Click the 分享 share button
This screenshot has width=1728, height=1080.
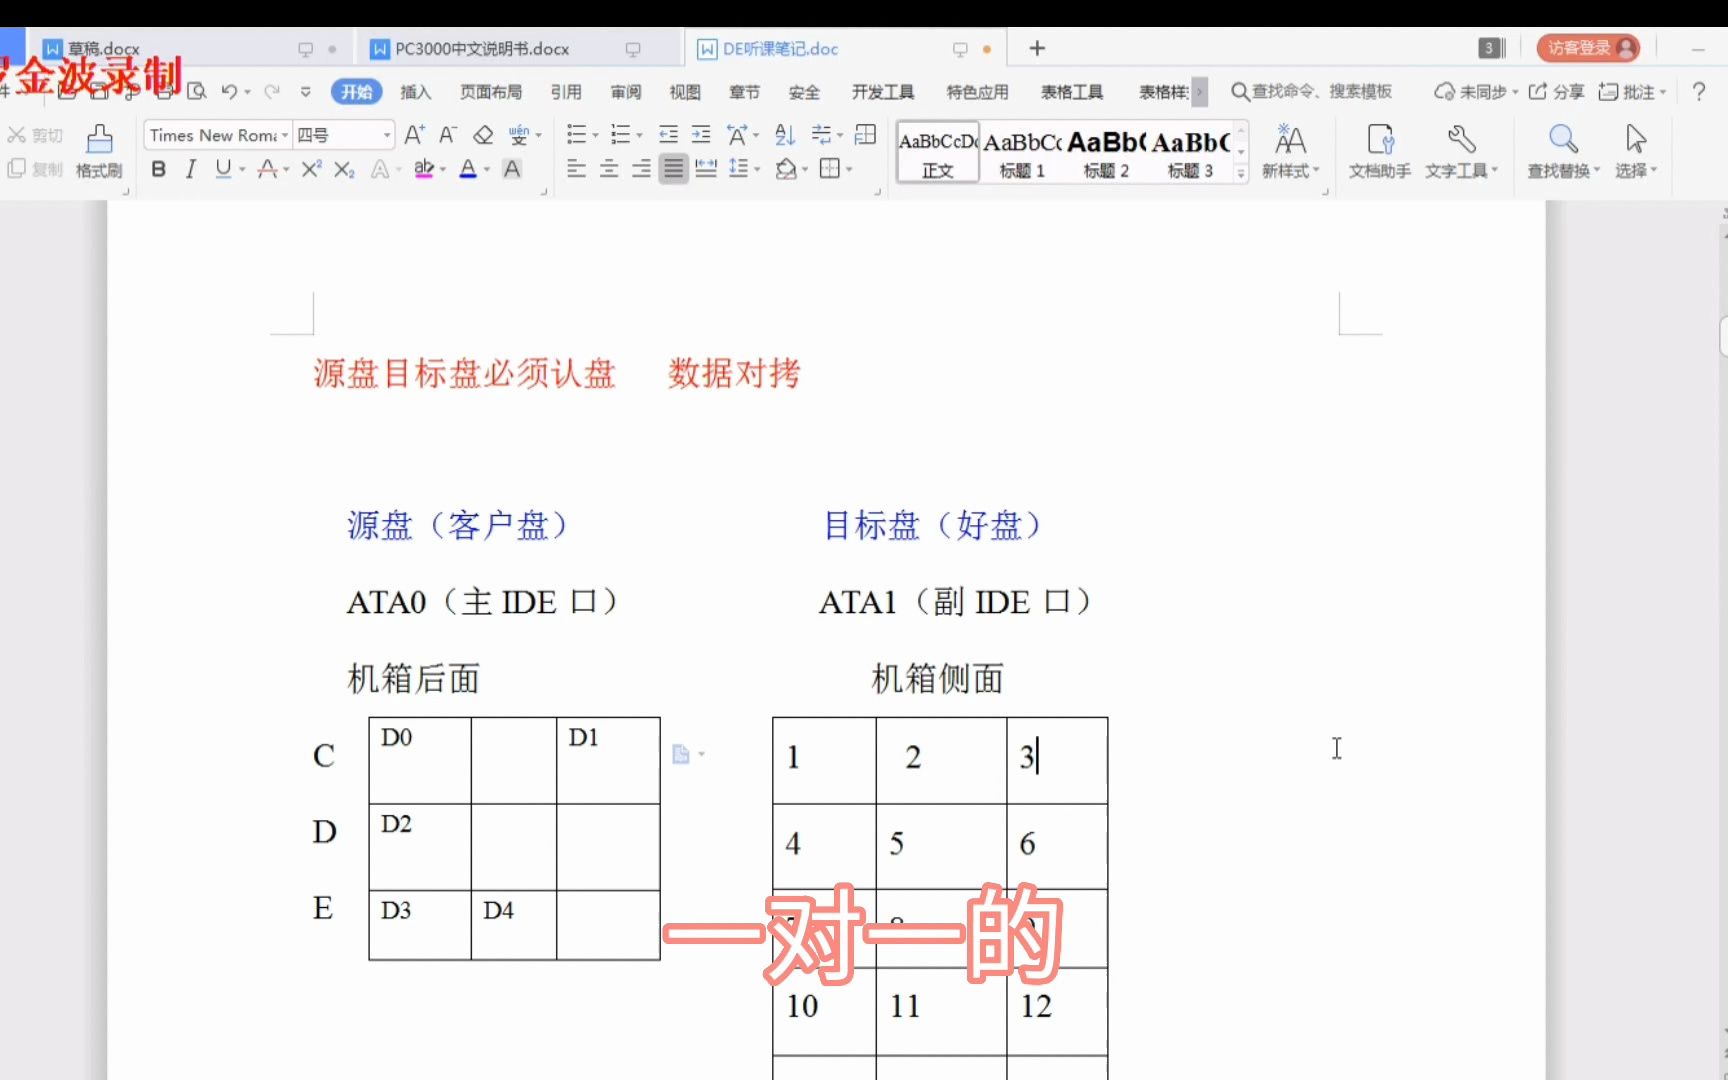pos(1557,91)
